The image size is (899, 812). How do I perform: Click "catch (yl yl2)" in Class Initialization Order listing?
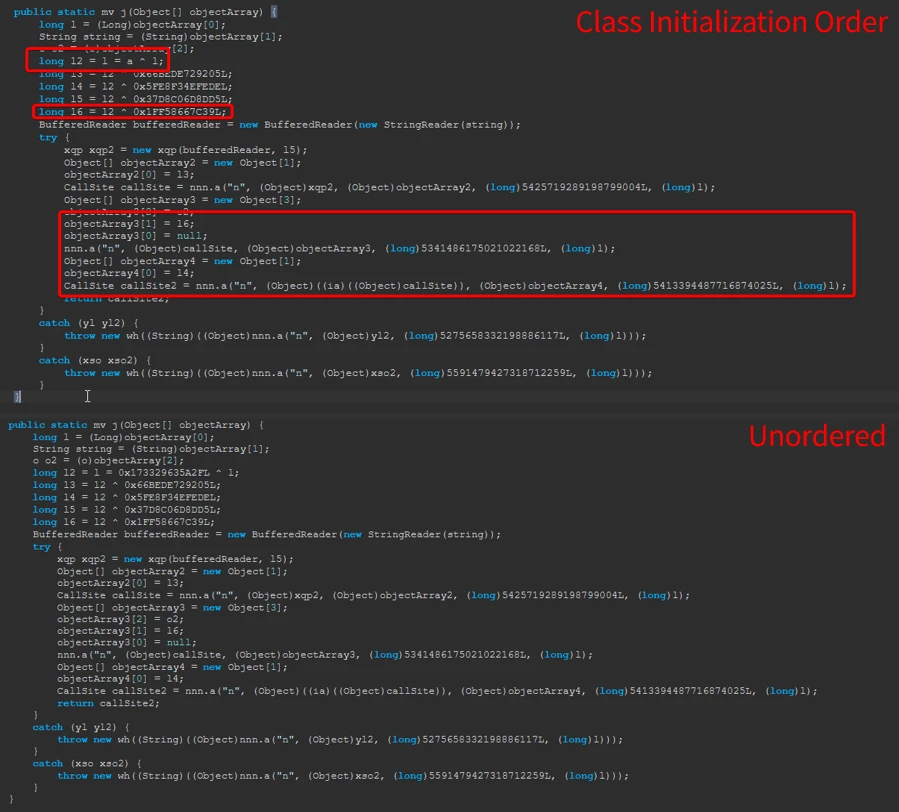[88, 323]
